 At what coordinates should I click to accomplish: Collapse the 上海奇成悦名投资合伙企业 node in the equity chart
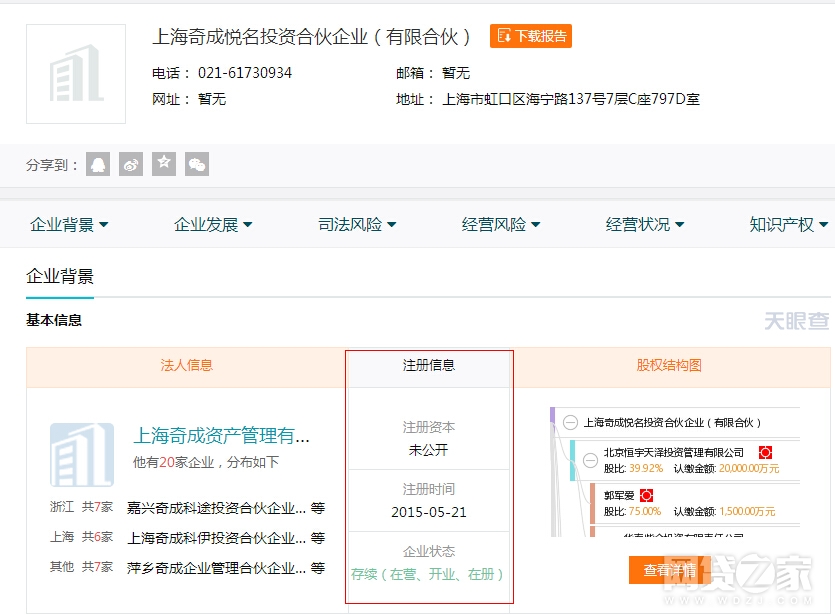570,423
